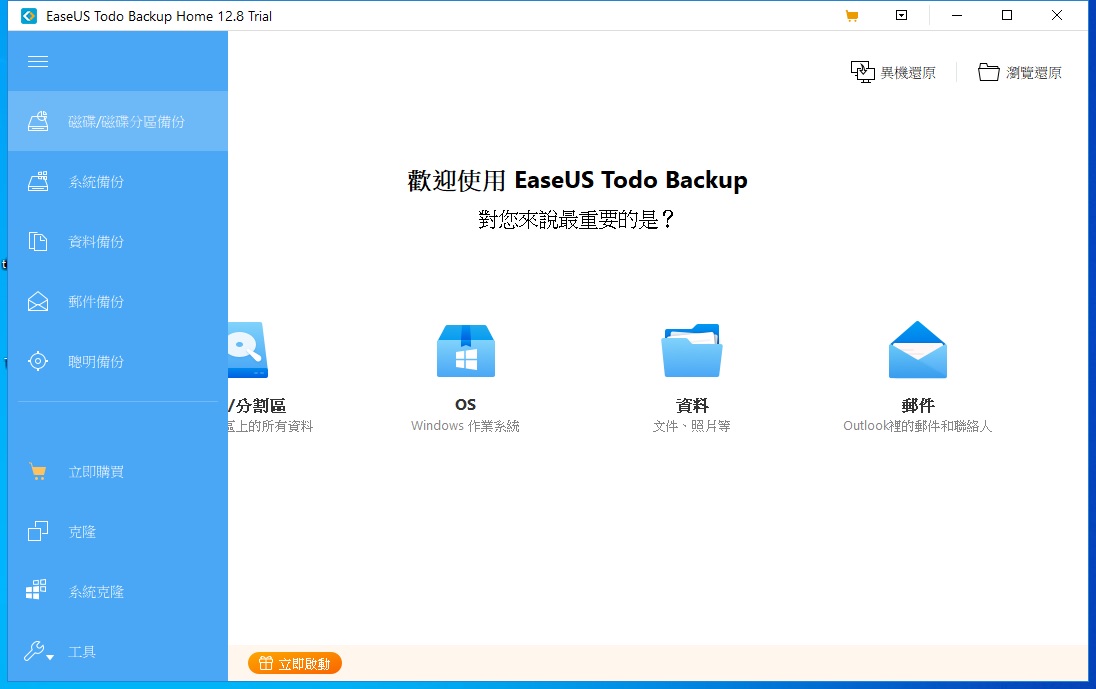Click the smart backup target sidebar icon

coord(38,361)
